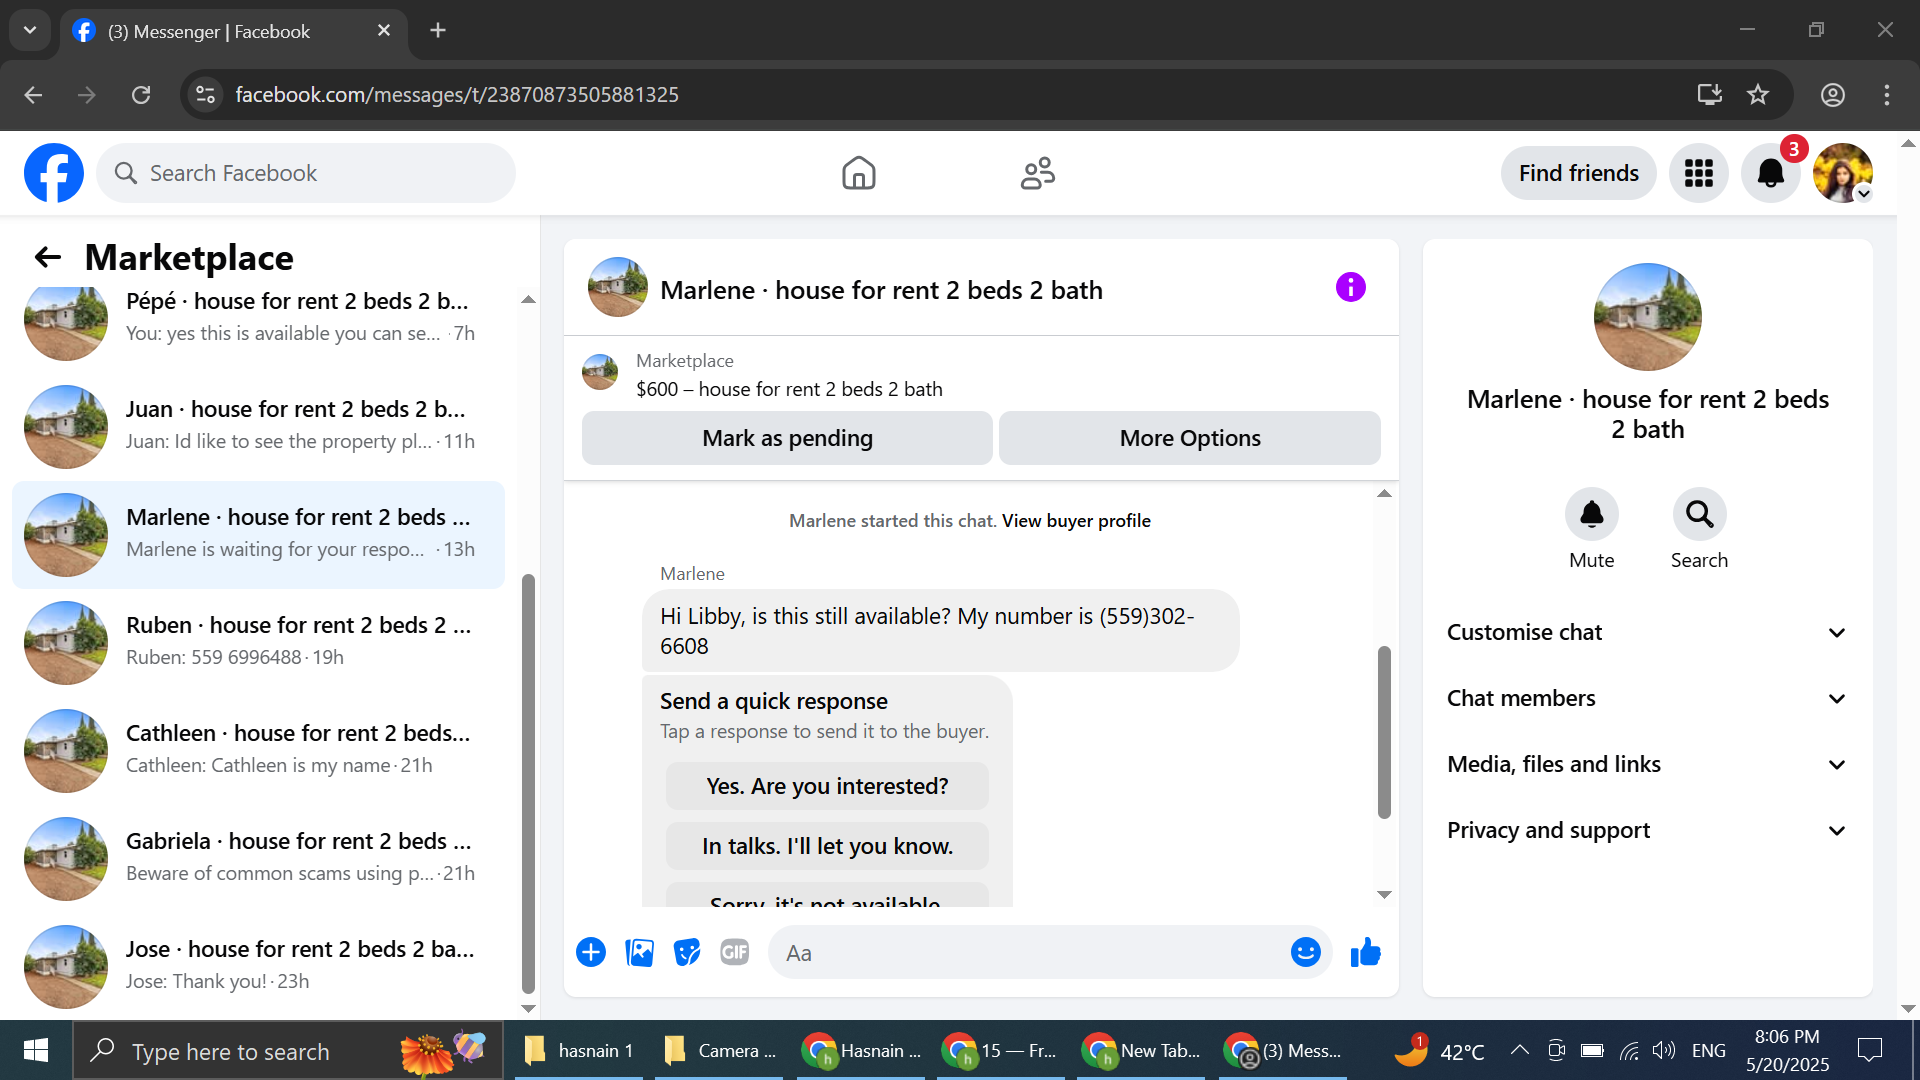
Task: Click the GIF icon in composer
Action: click(735, 953)
